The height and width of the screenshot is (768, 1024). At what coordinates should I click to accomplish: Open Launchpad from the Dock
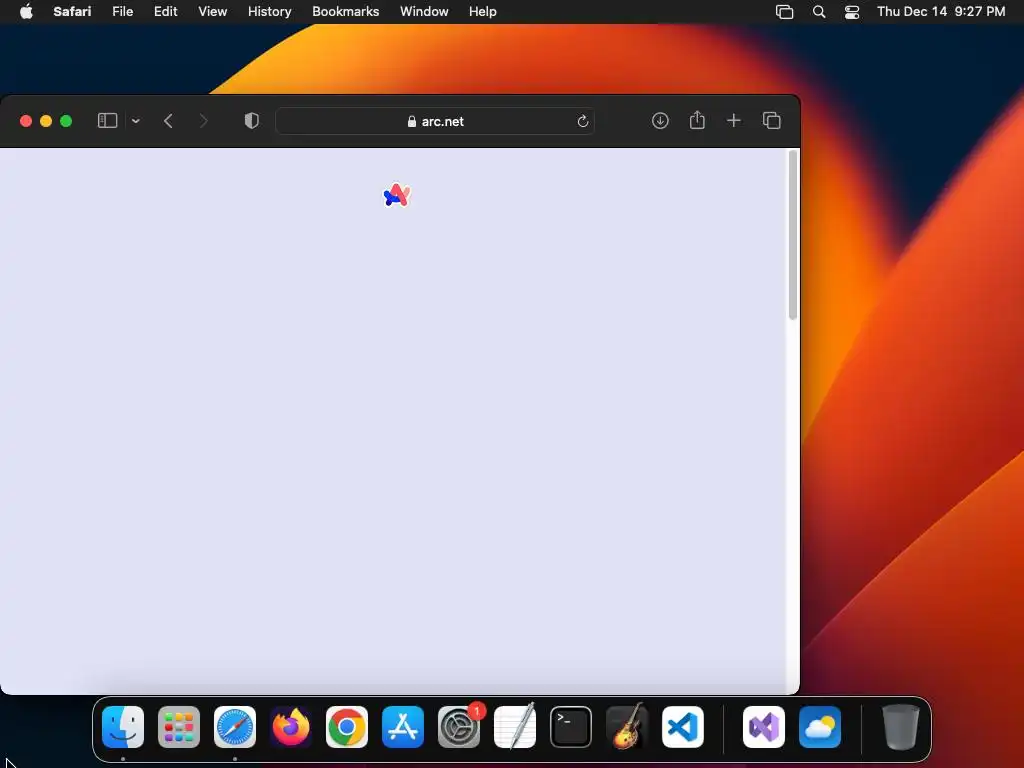click(179, 727)
